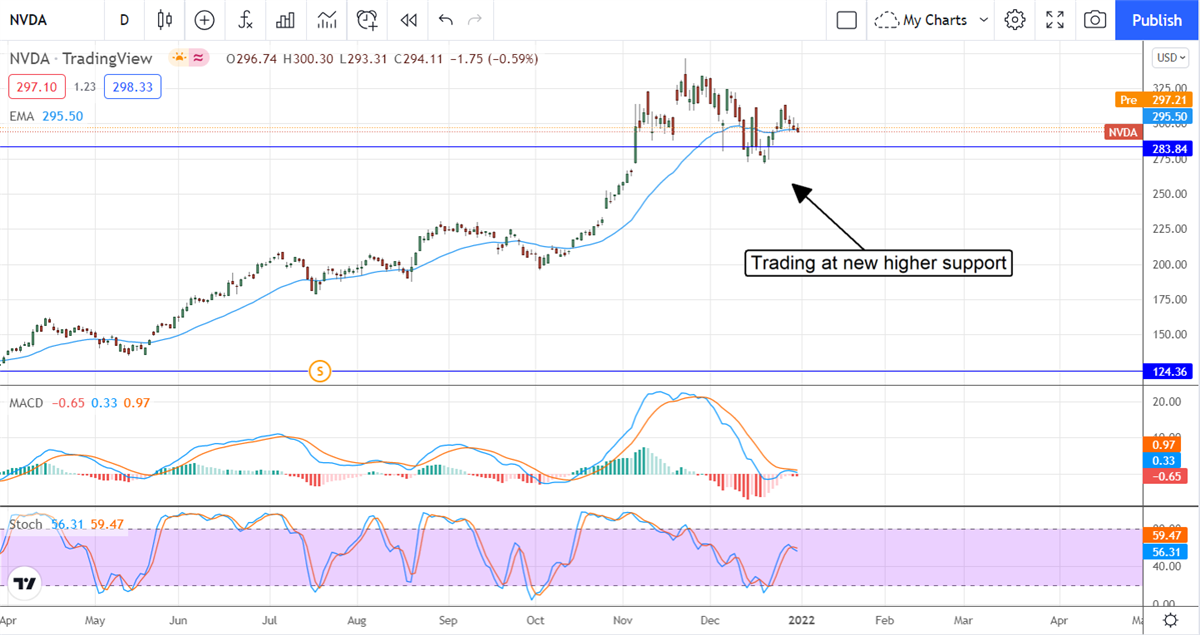This screenshot has width=1200, height=635.
Task: Create an alert with the alarm clock icon
Action: 368,20
